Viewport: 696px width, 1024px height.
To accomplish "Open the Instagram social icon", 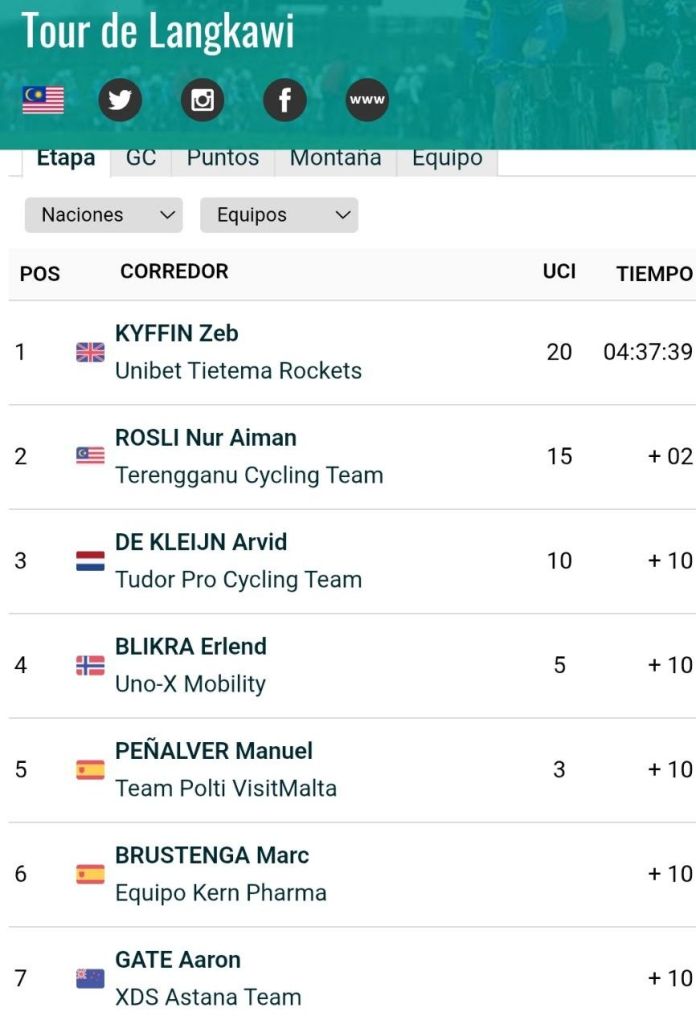I will [202, 100].
